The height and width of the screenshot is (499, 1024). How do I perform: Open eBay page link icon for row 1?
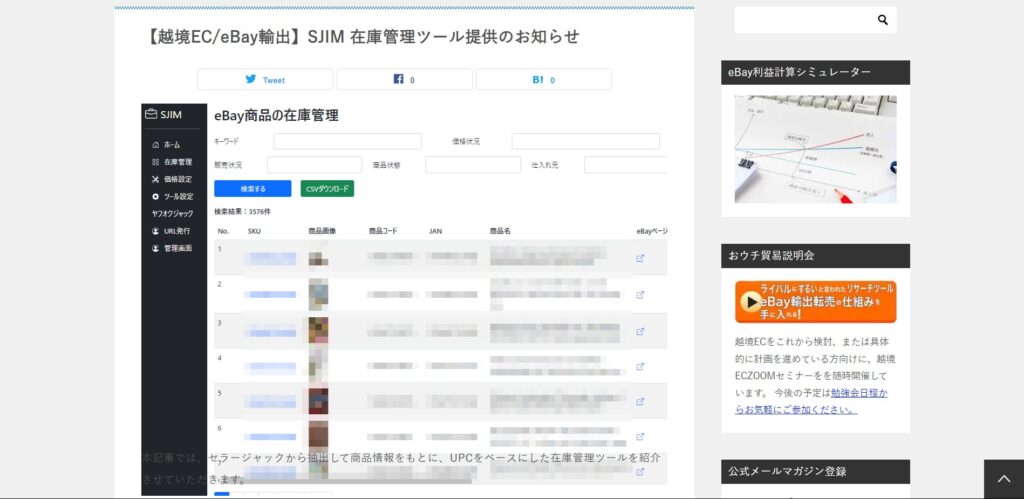[x=640, y=258]
